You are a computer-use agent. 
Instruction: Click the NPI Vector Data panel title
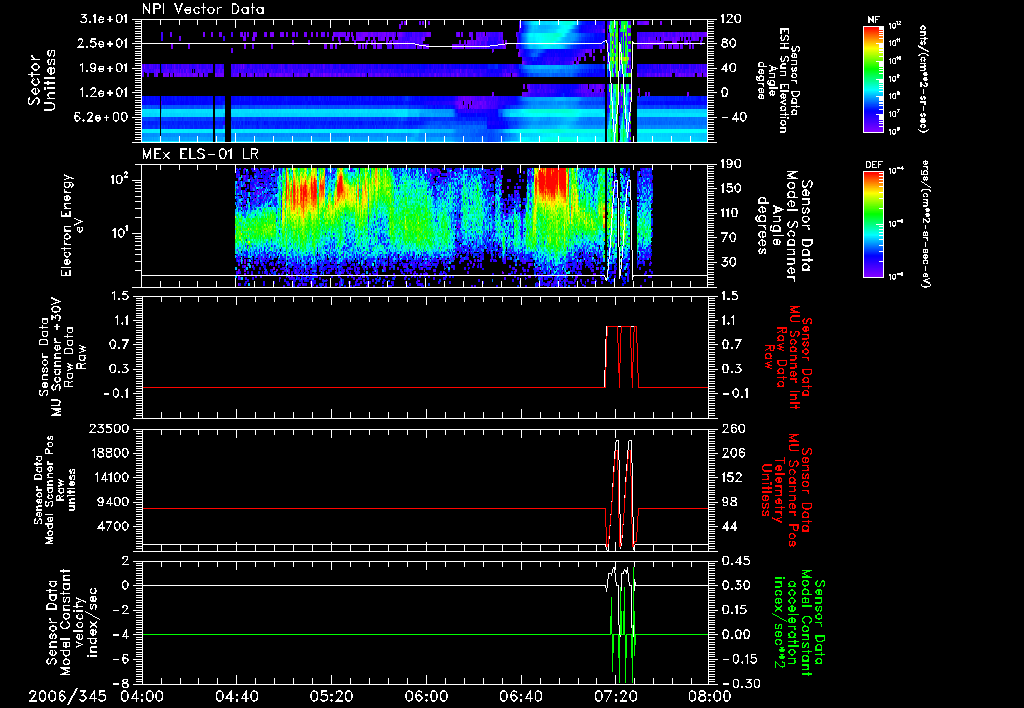click(x=202, y=9)
